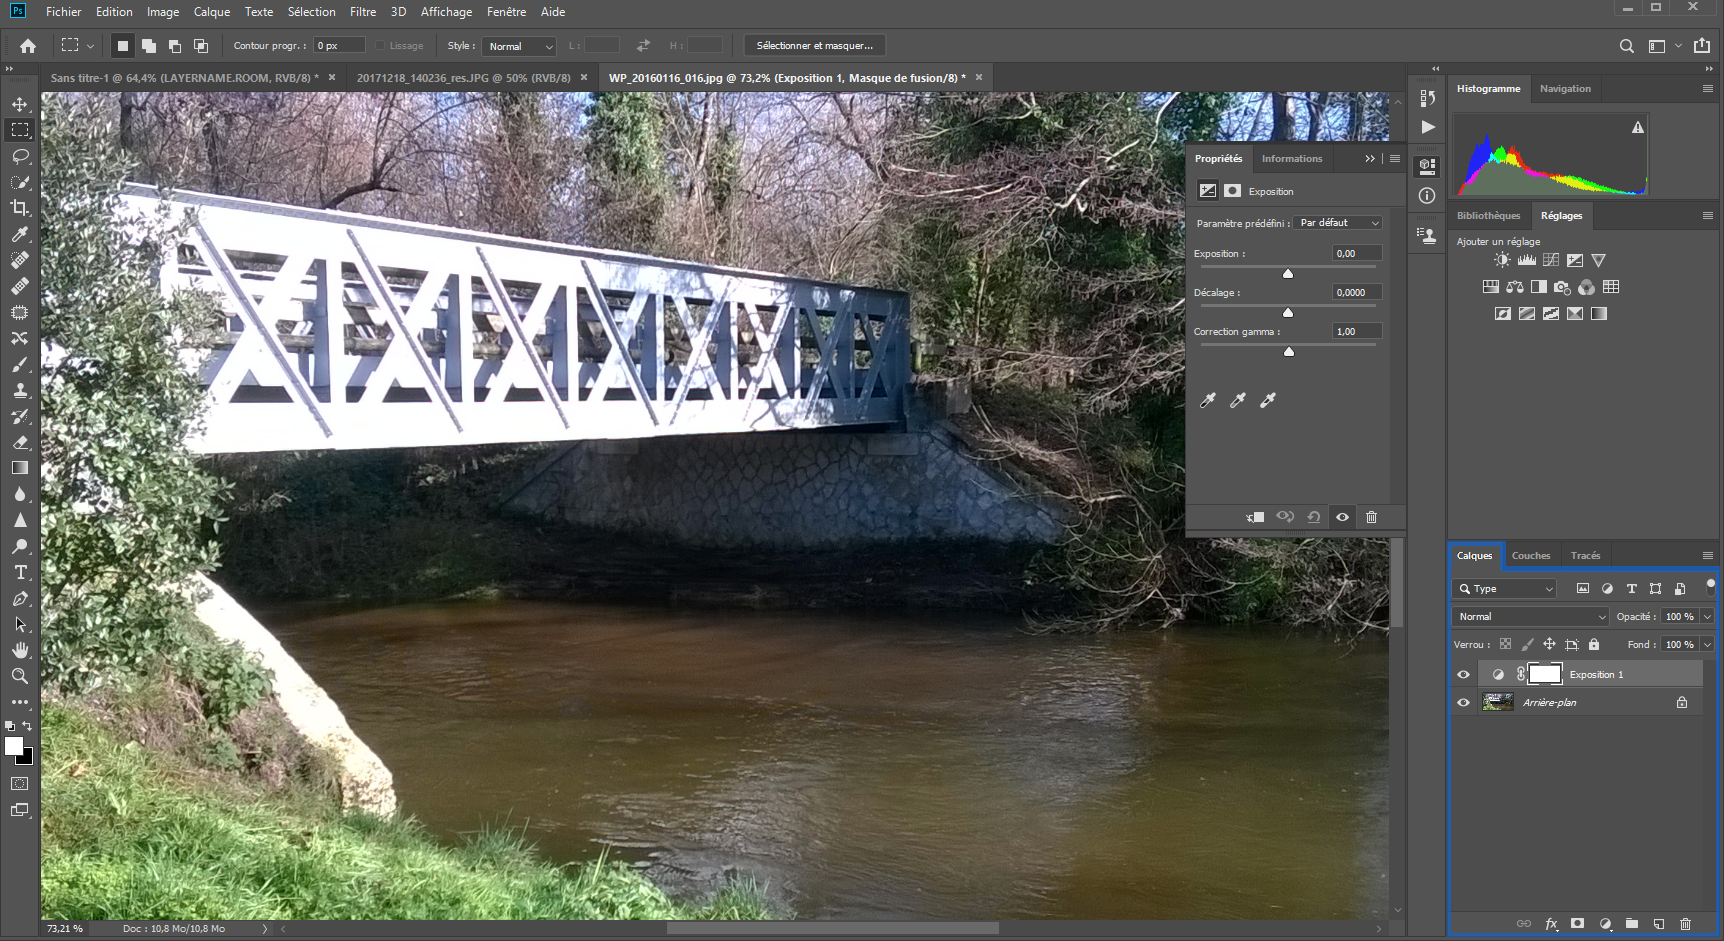Toggle Lissage in the options bar

click(381, 45)
